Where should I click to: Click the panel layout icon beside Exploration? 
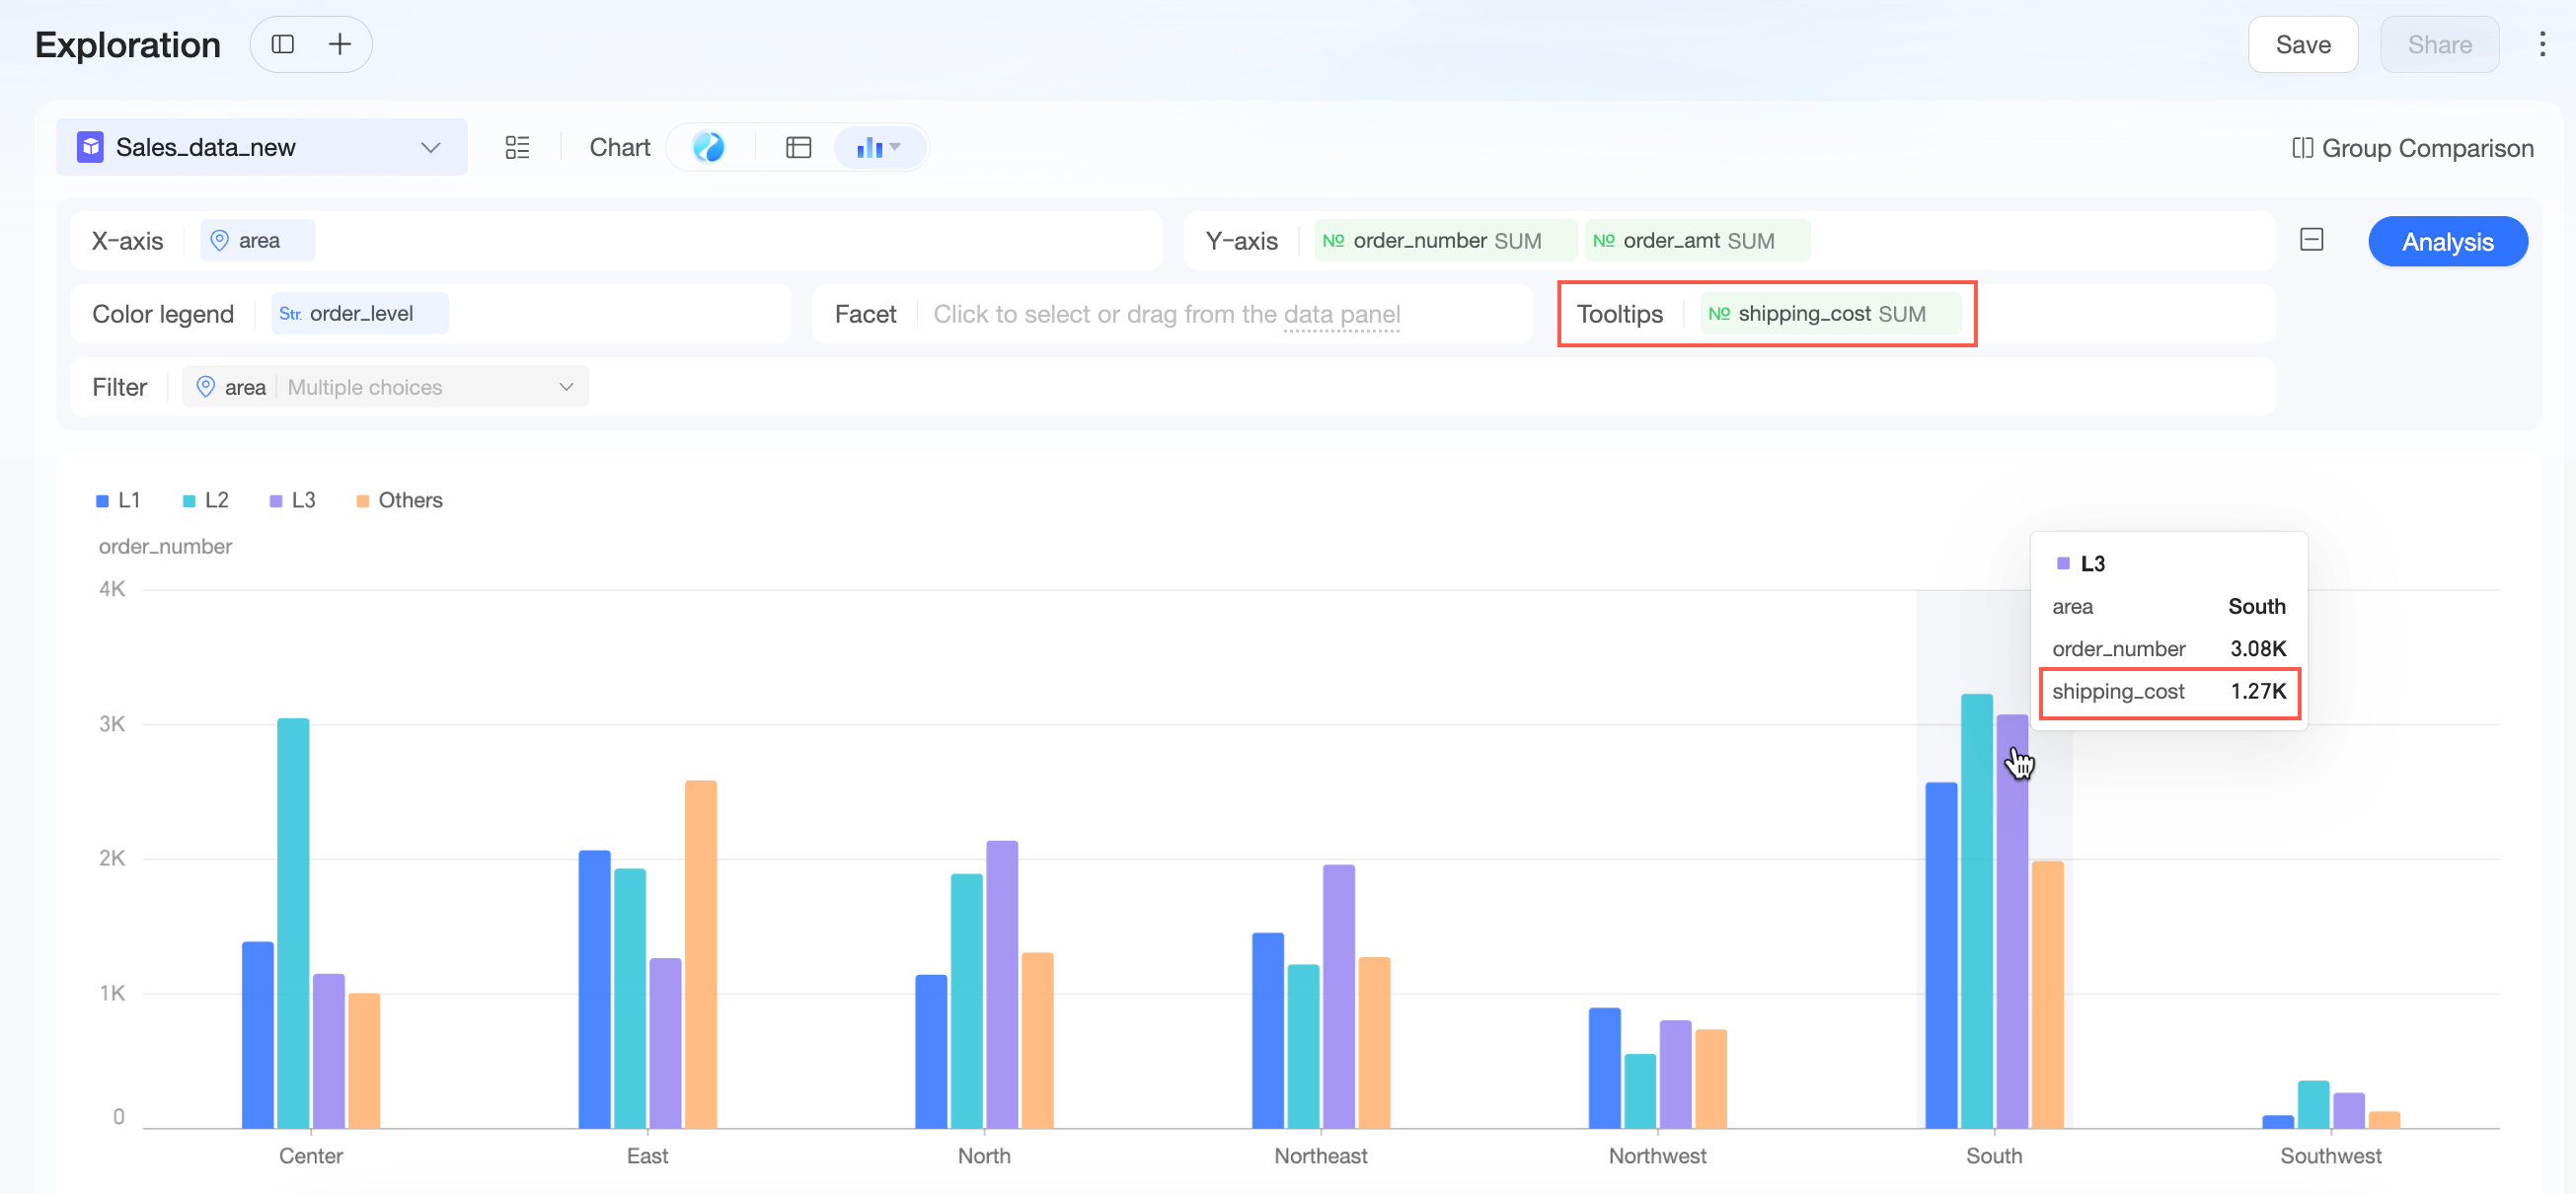point(283,44)
